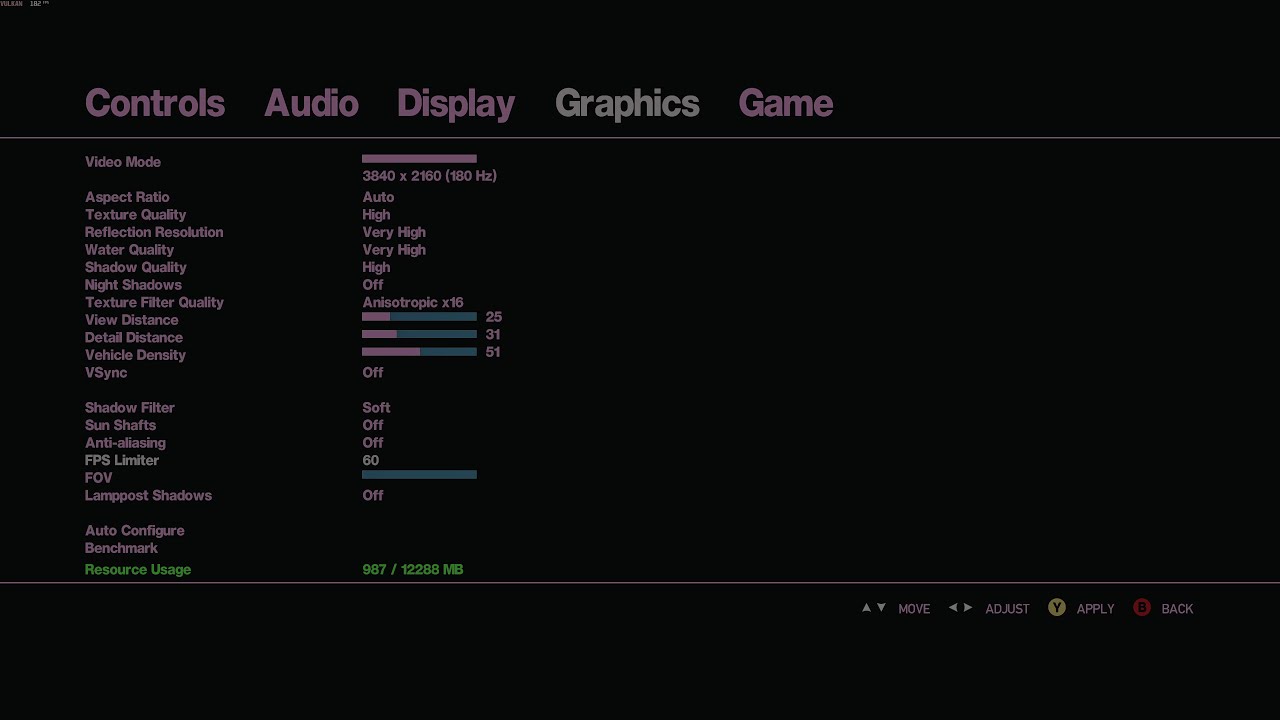Toggle VSync Off value
The height and width of the screenshot is (720, 1280).
[373, 373]
